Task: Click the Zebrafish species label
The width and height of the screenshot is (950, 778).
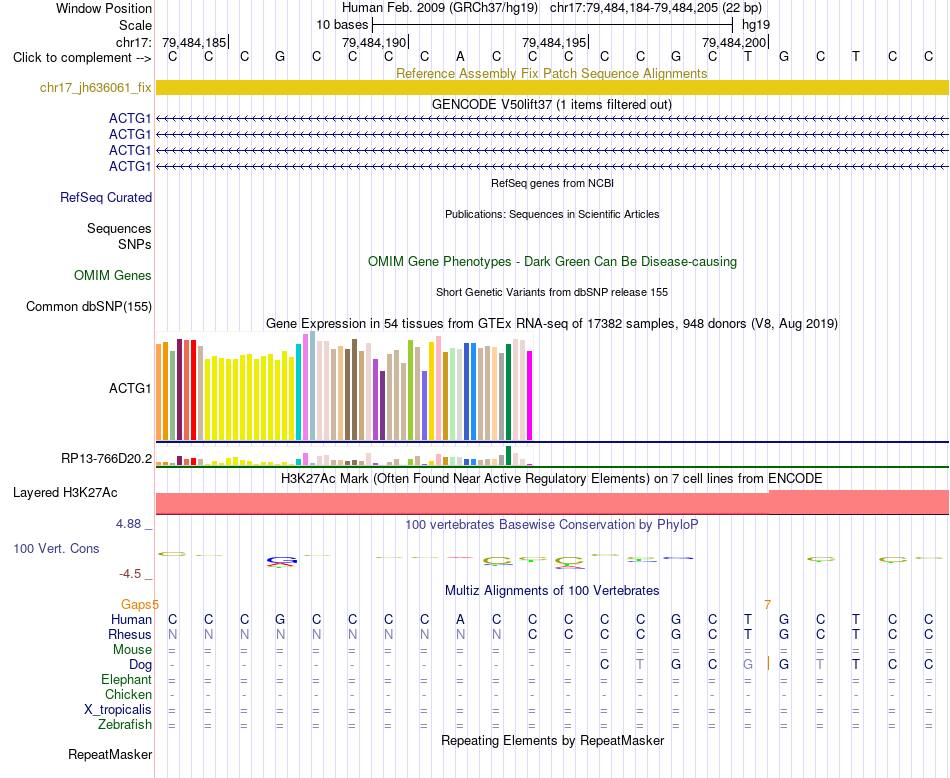Action: click(125, 724)
